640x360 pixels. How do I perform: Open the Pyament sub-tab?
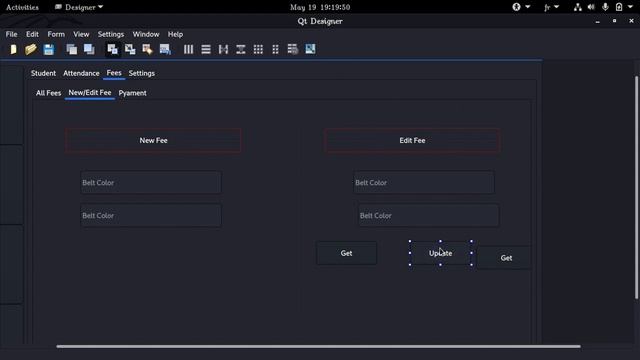coord(133,93)
